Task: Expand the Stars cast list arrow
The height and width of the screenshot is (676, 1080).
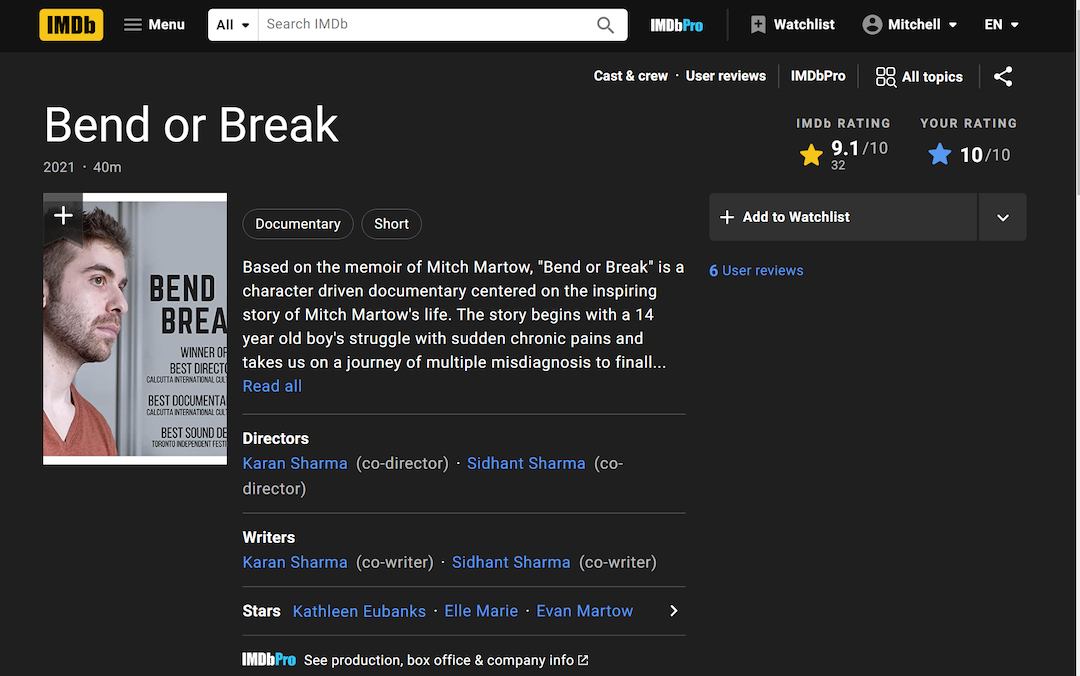Action: [x=673, y=611]
